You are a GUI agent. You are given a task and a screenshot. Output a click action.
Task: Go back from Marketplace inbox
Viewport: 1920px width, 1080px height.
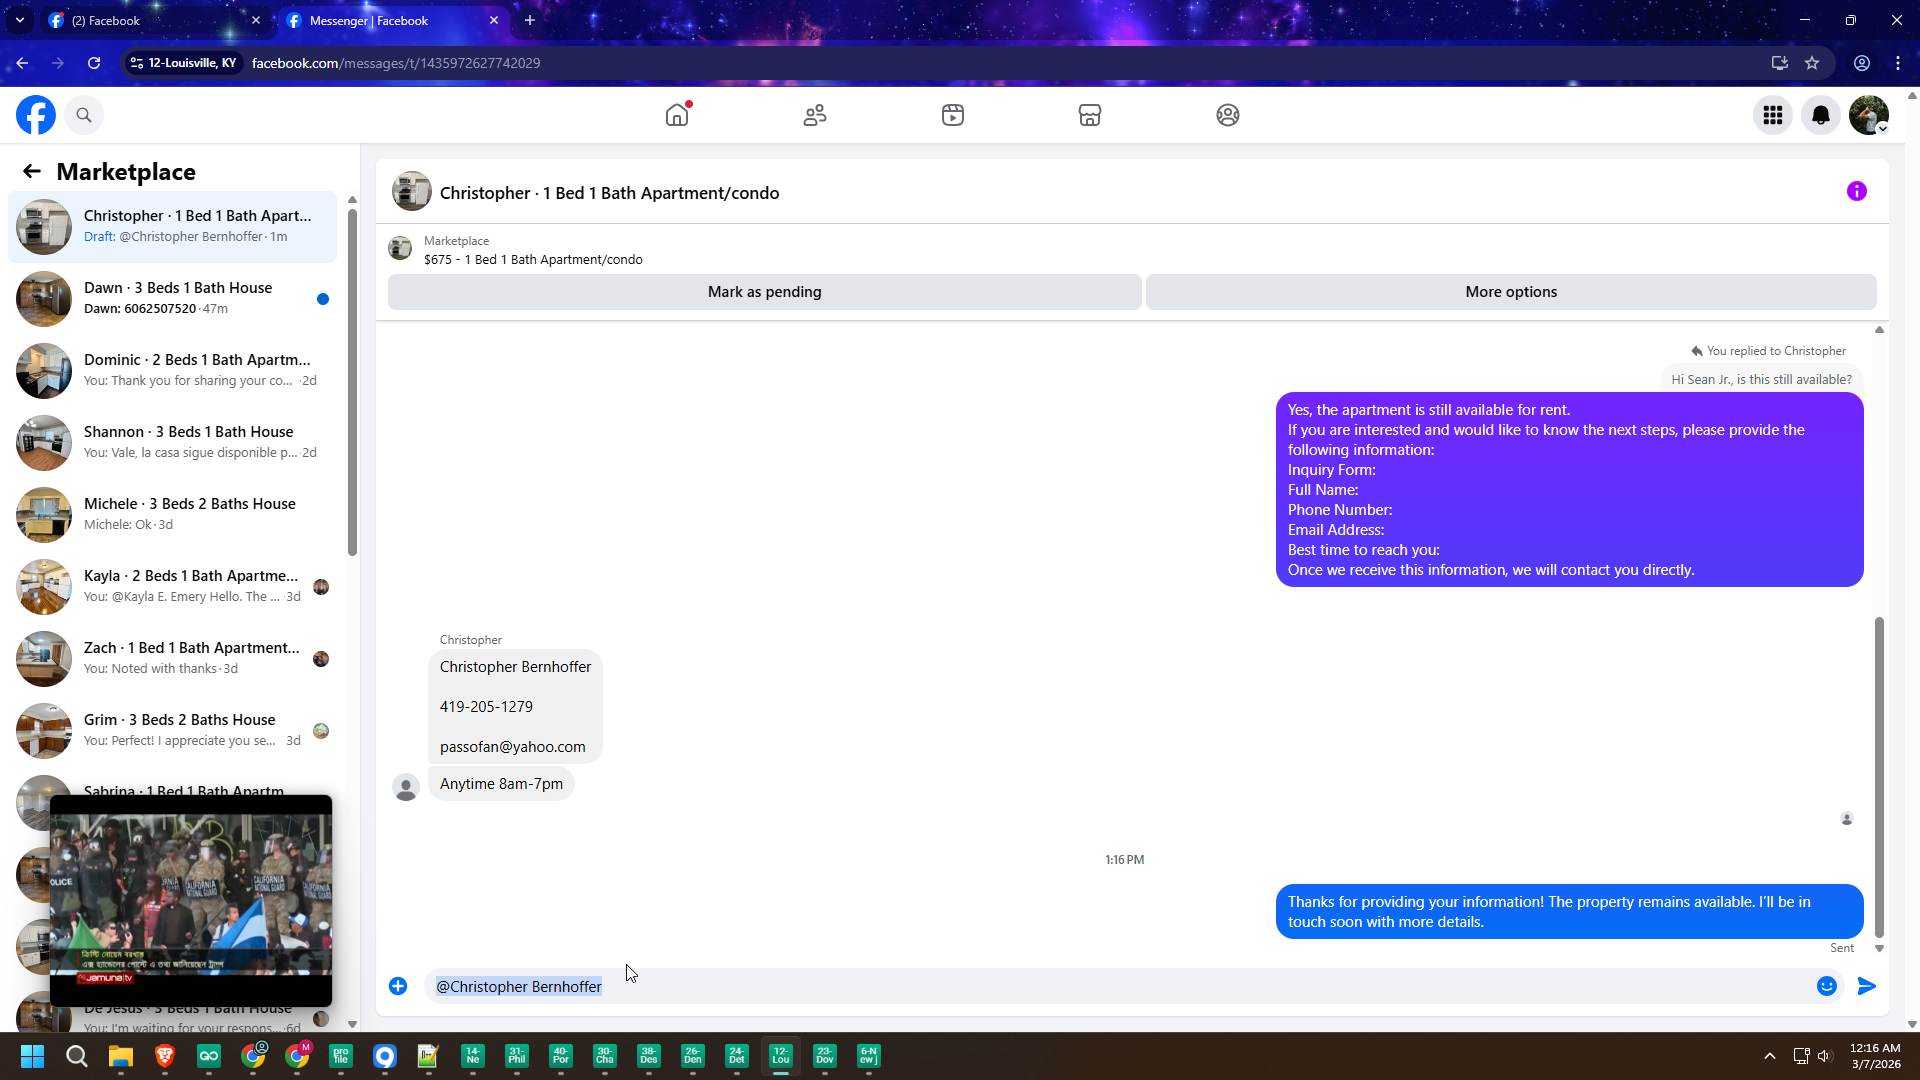[x=32, y=171]
